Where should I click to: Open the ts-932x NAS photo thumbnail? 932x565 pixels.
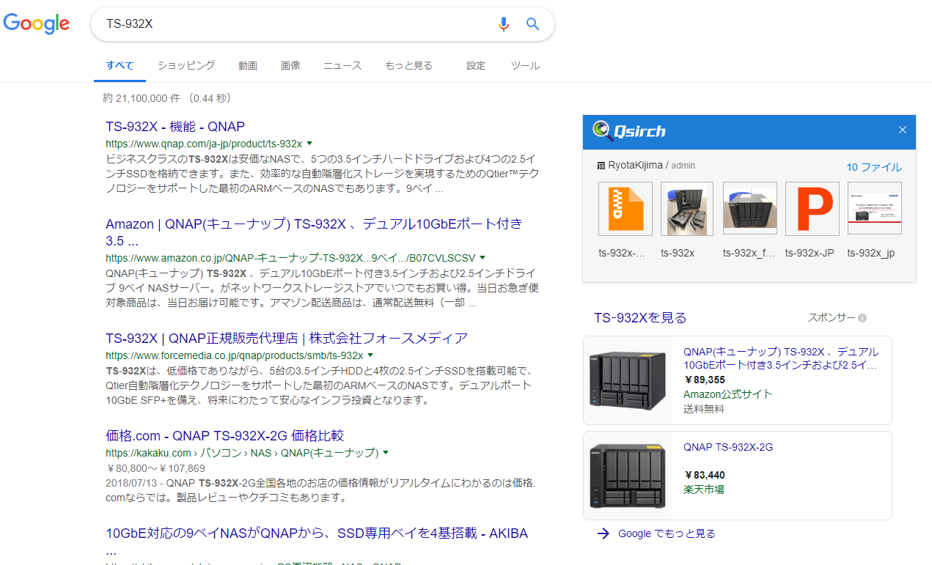[x=687, y=208]
